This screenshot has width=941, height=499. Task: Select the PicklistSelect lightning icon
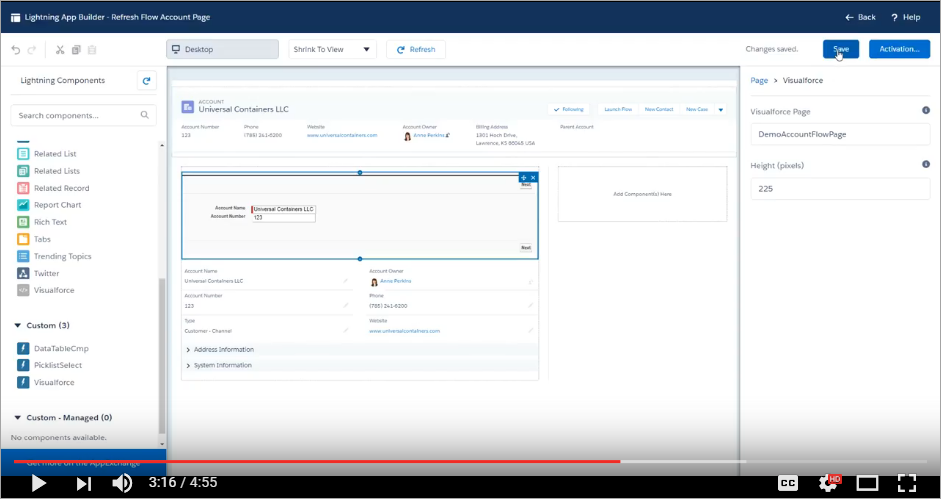coord(23,365)
